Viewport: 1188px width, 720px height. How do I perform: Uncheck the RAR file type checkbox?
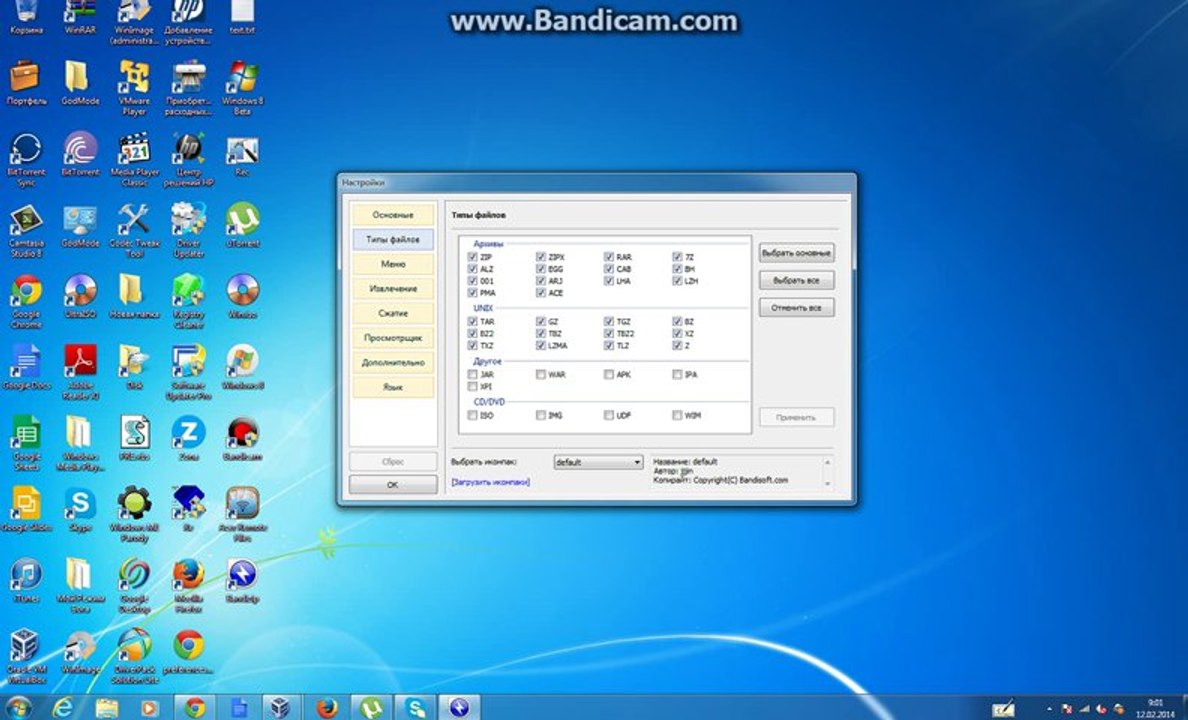[x=608, y=258]
